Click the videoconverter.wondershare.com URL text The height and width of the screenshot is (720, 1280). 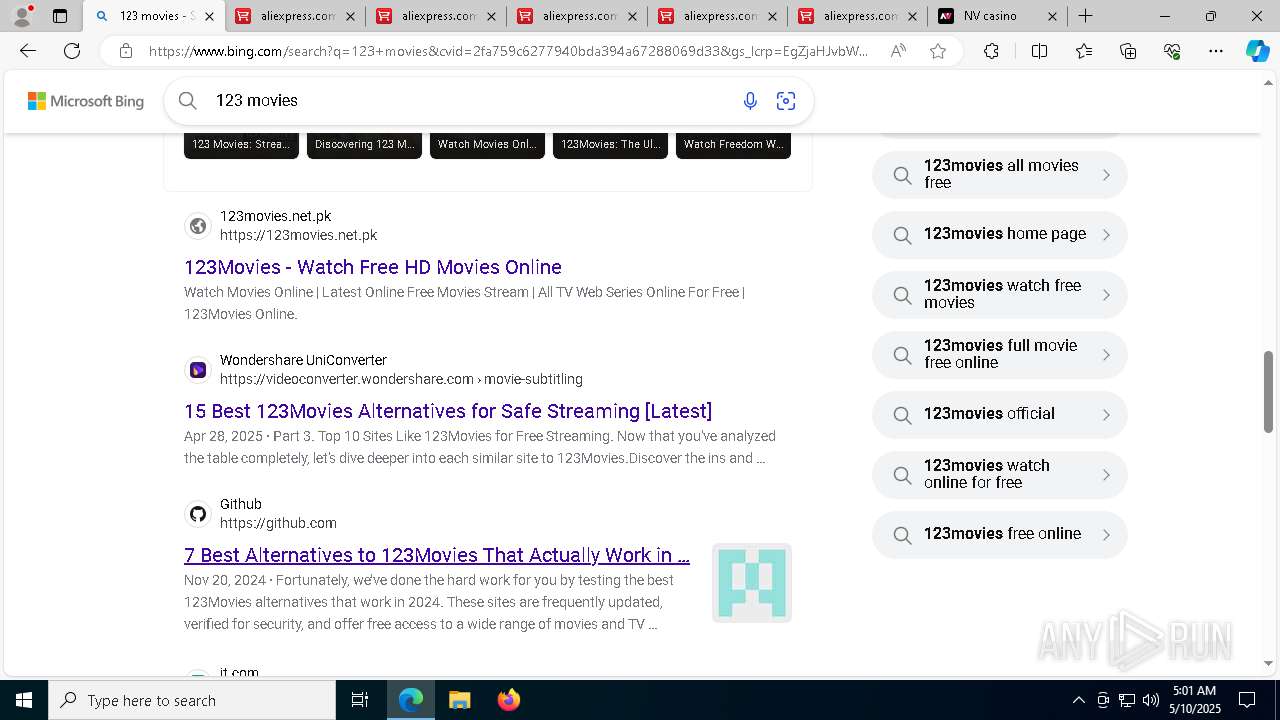pos(401,379)
